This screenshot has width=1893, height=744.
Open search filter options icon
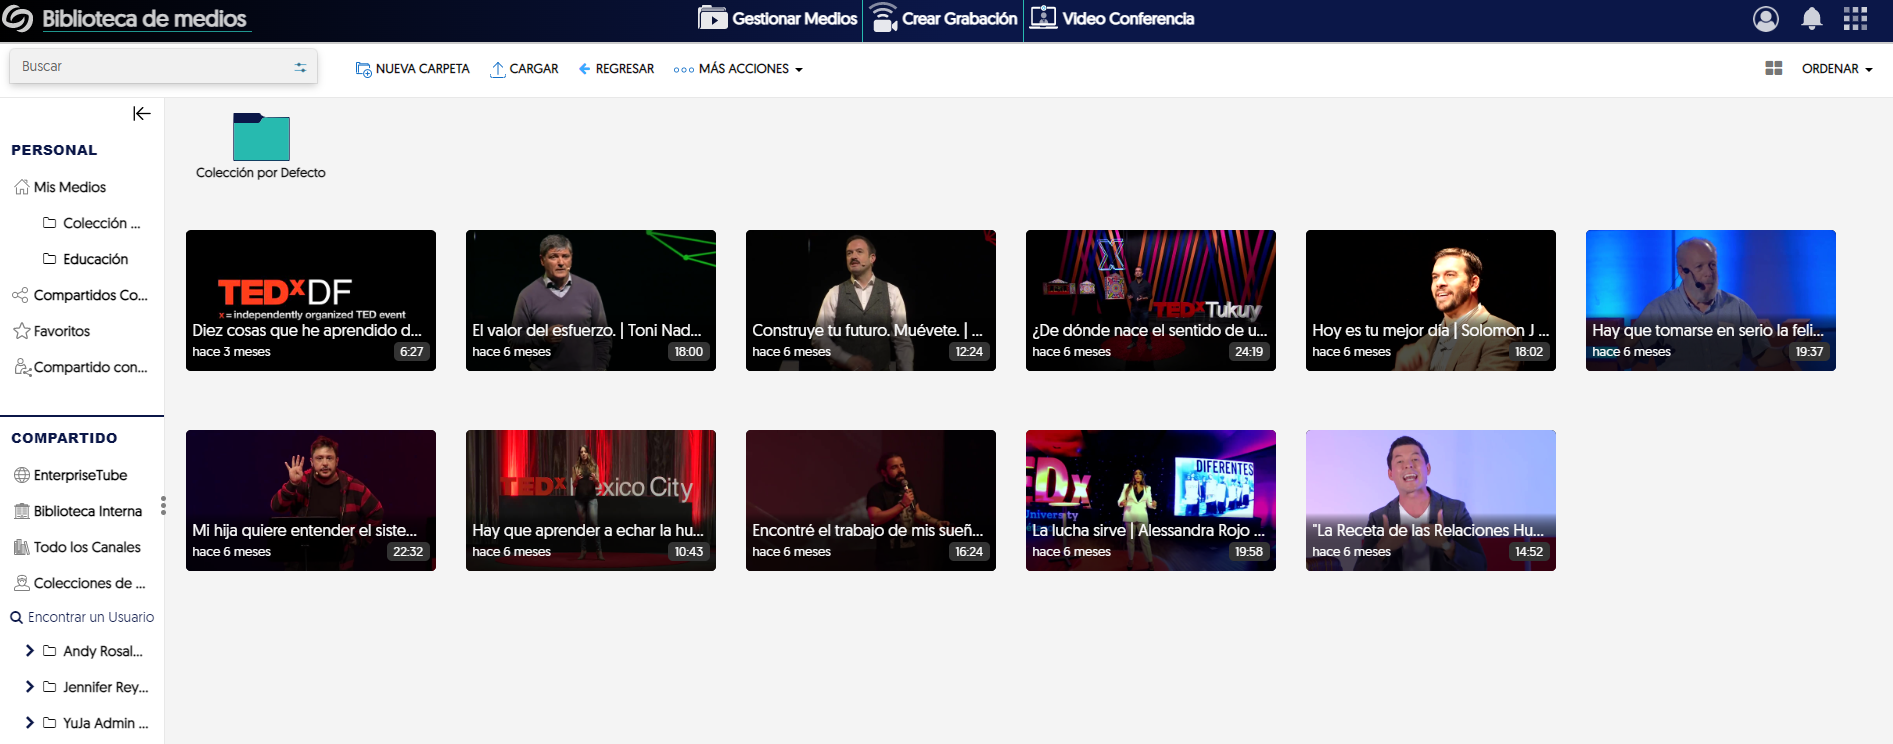point(300,67)
